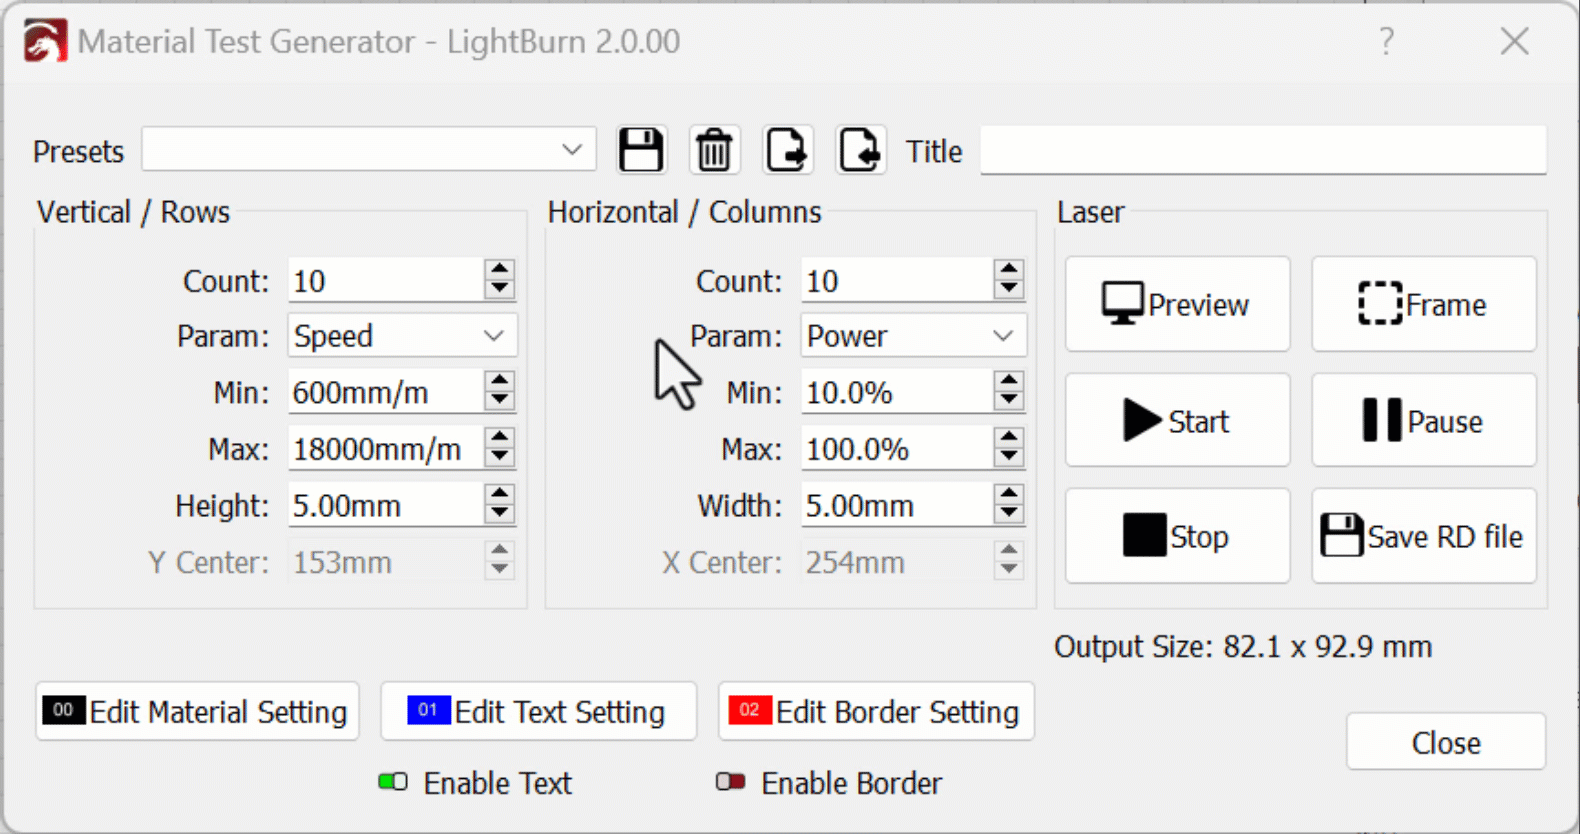The image size is (1580, 834).
Task: Click the blue 01 Edit Text Setting swatch
Action: pos(428,710)
